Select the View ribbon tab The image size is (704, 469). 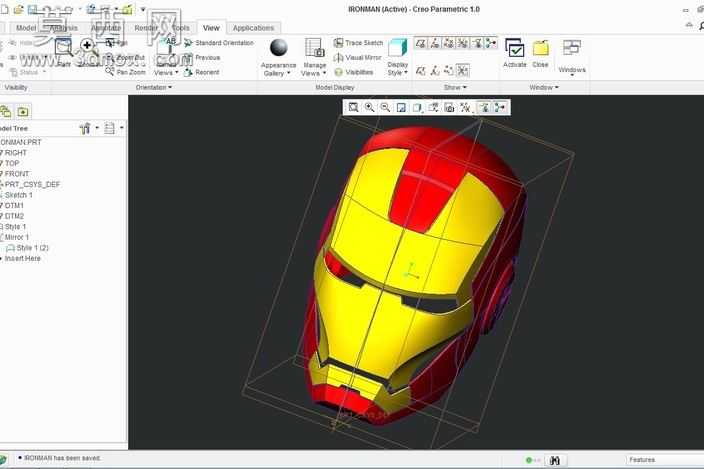click(x=211, y=28)
